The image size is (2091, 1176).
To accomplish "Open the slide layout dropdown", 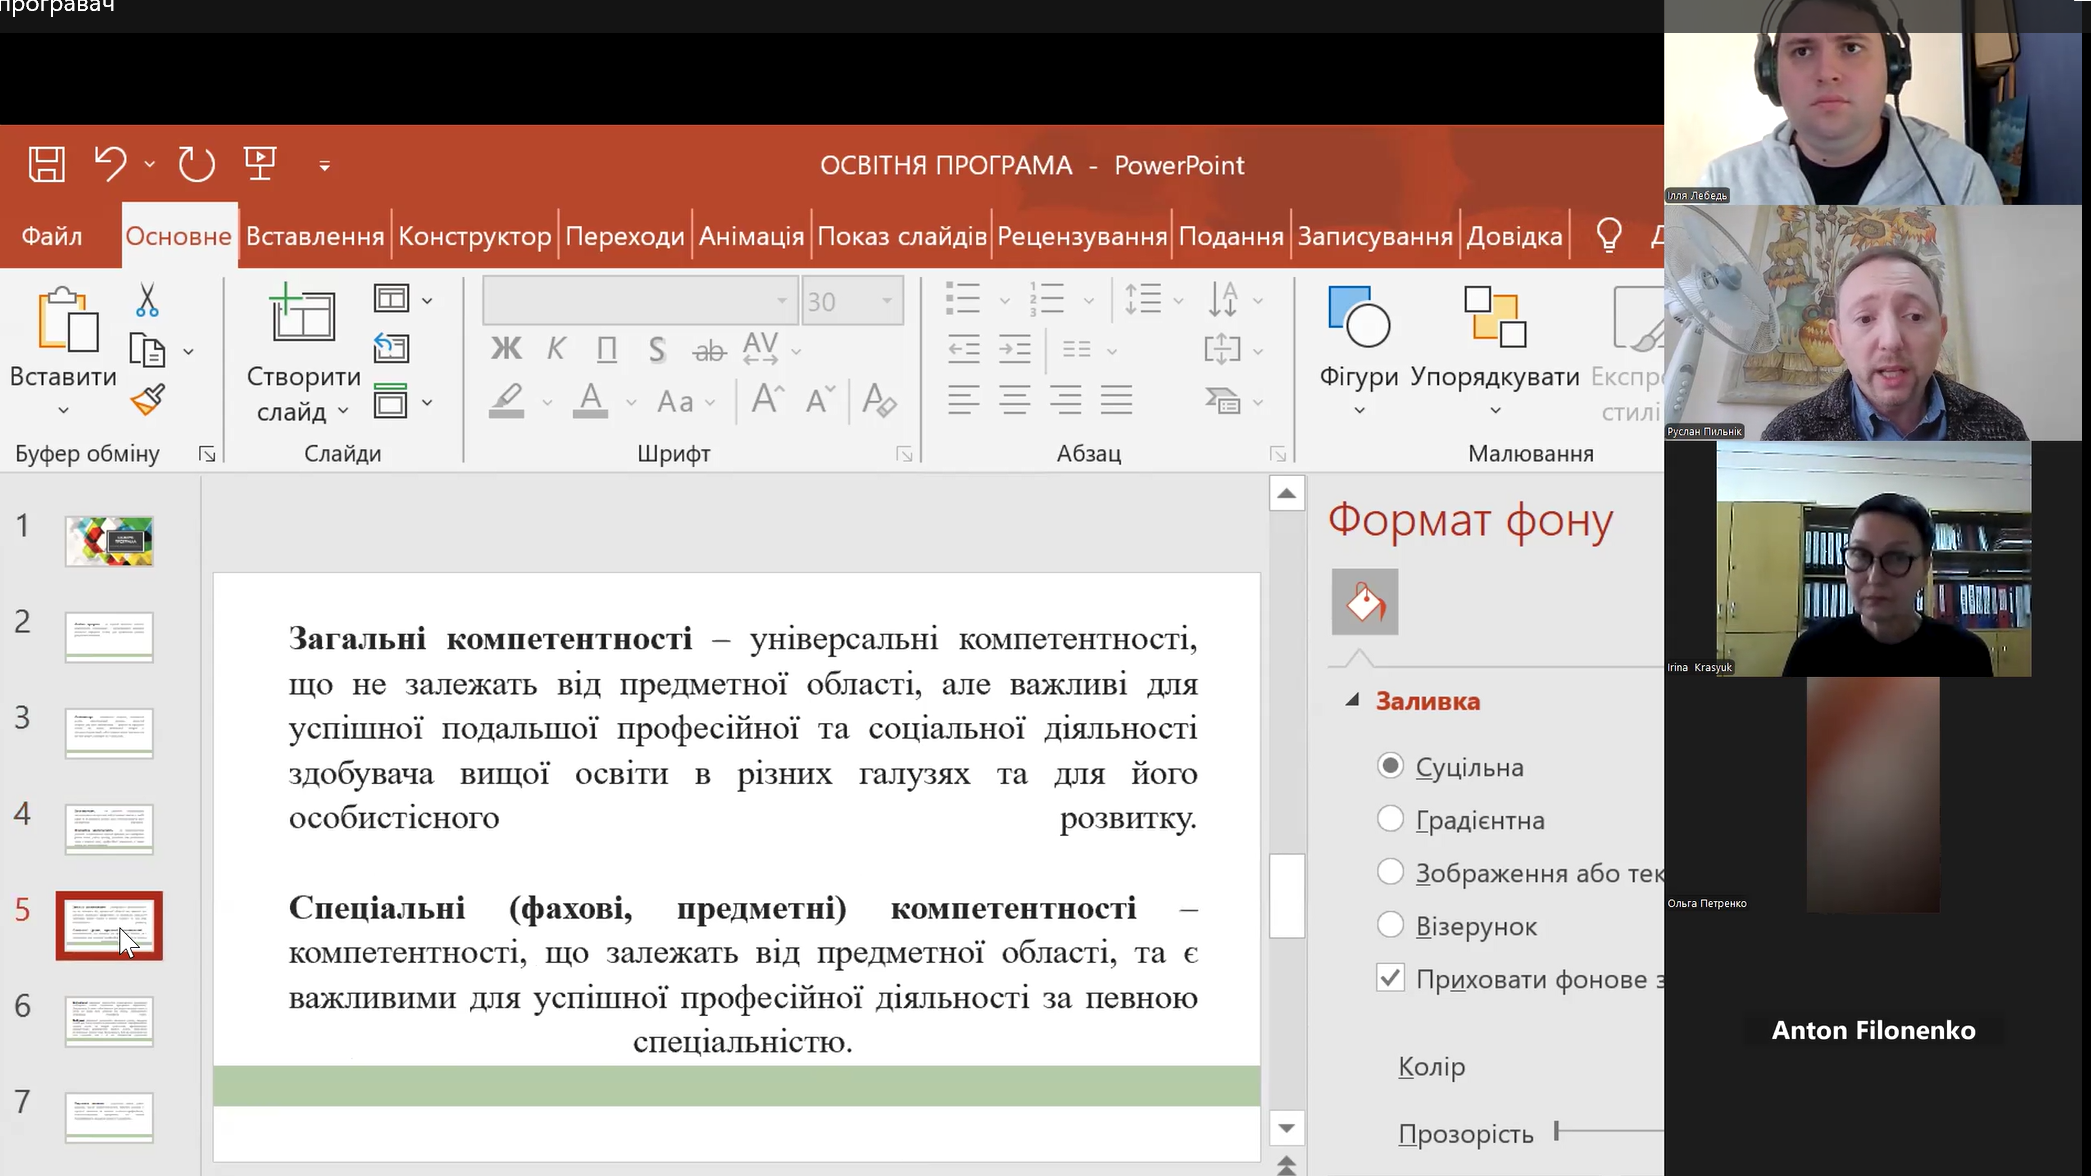I will tap(403, 299).
